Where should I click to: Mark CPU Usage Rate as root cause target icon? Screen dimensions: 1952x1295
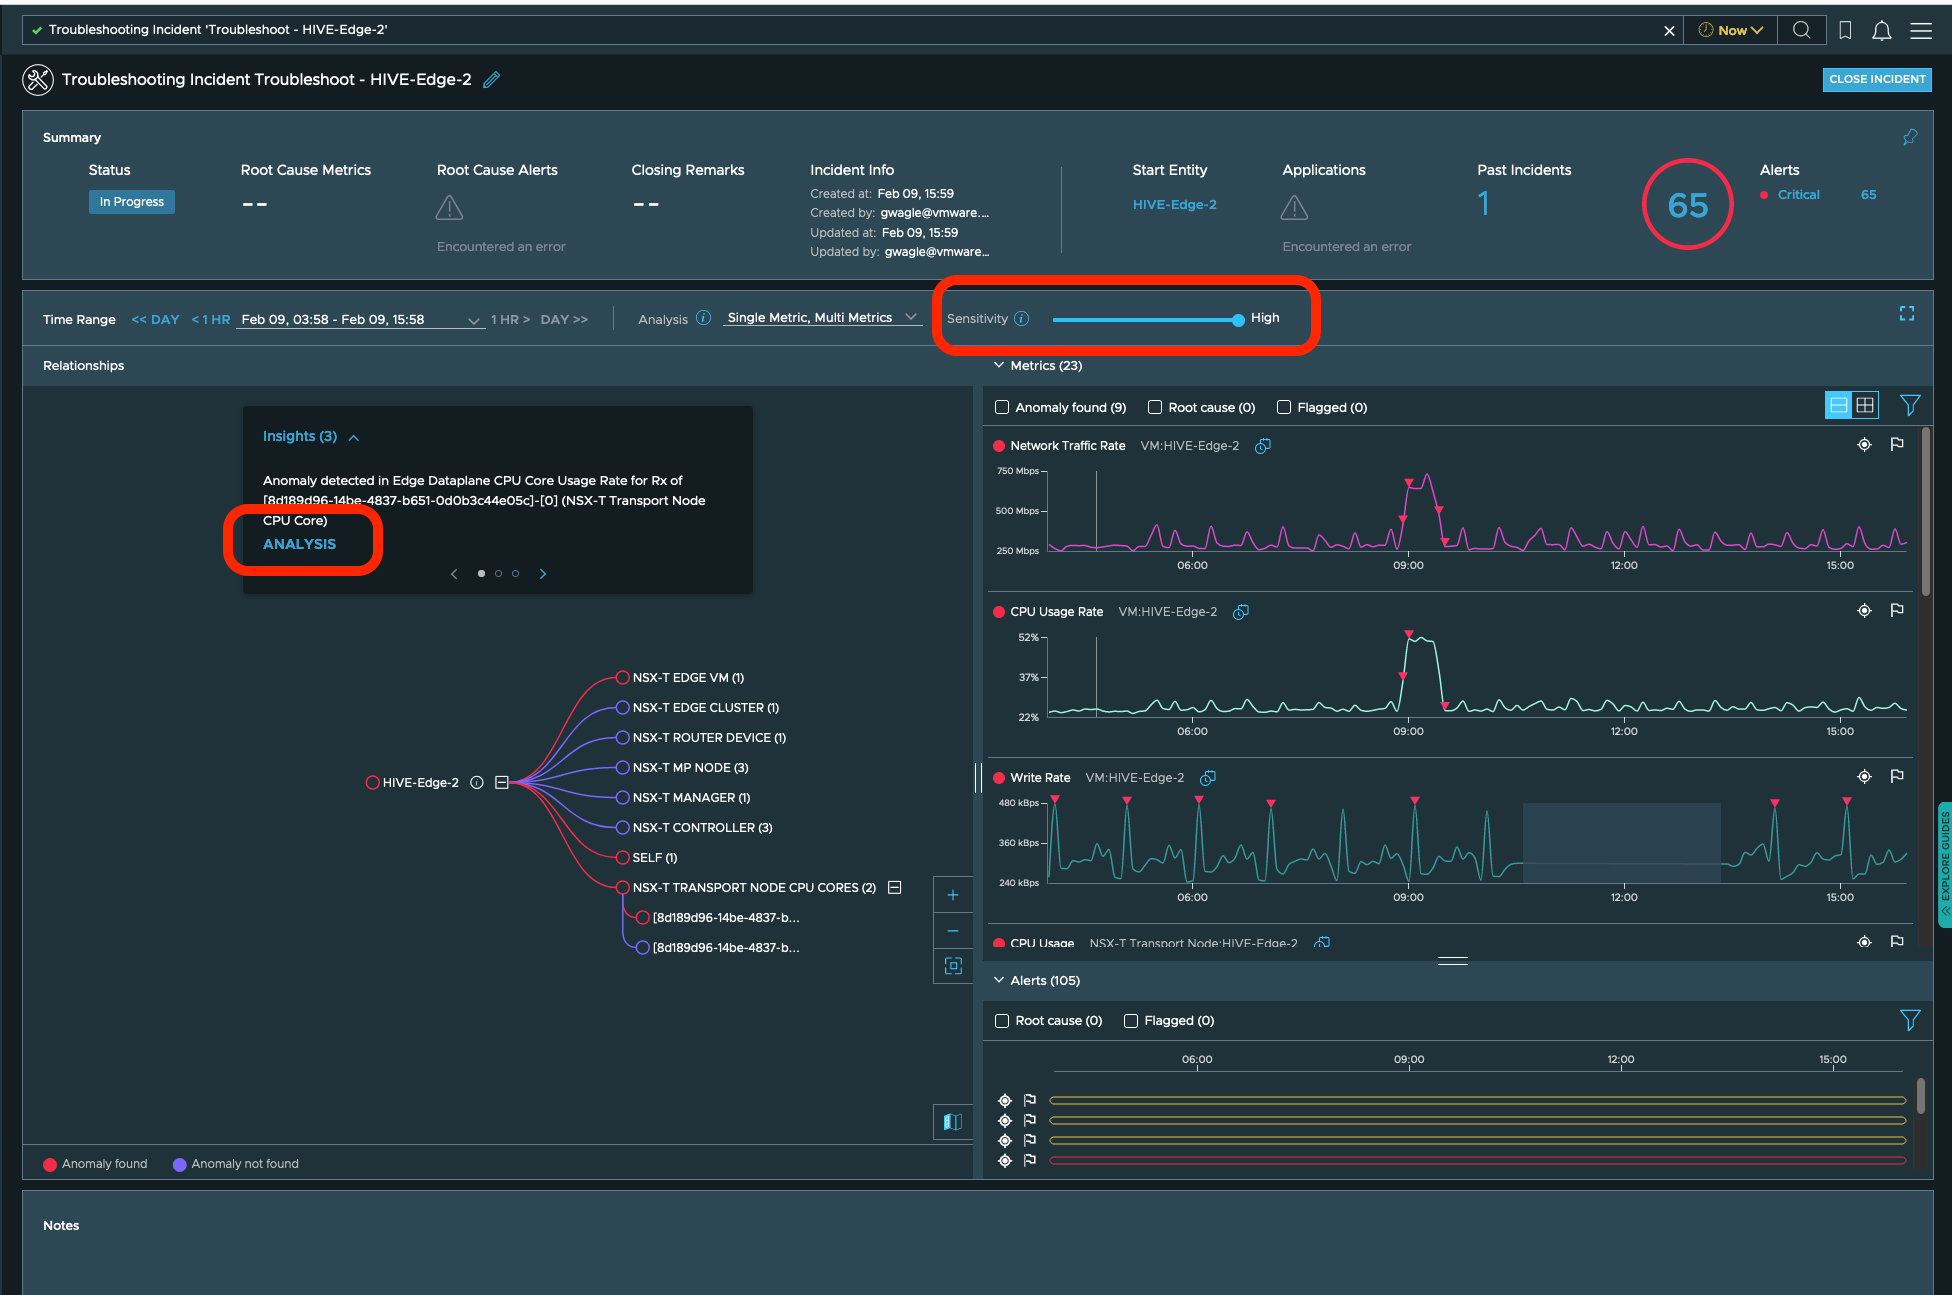pyautogui.click(x=1864, y=611)
